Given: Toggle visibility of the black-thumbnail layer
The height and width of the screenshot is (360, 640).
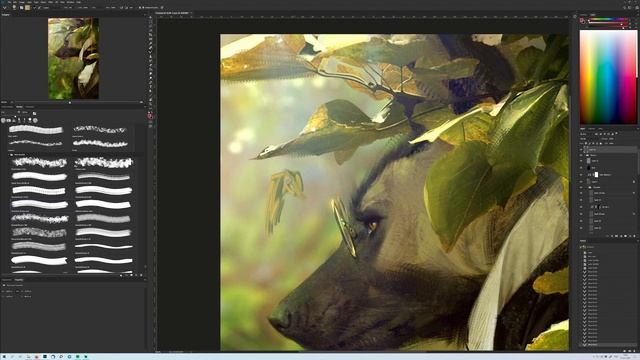Looking at the screenshot, I should tap(581, 167).
